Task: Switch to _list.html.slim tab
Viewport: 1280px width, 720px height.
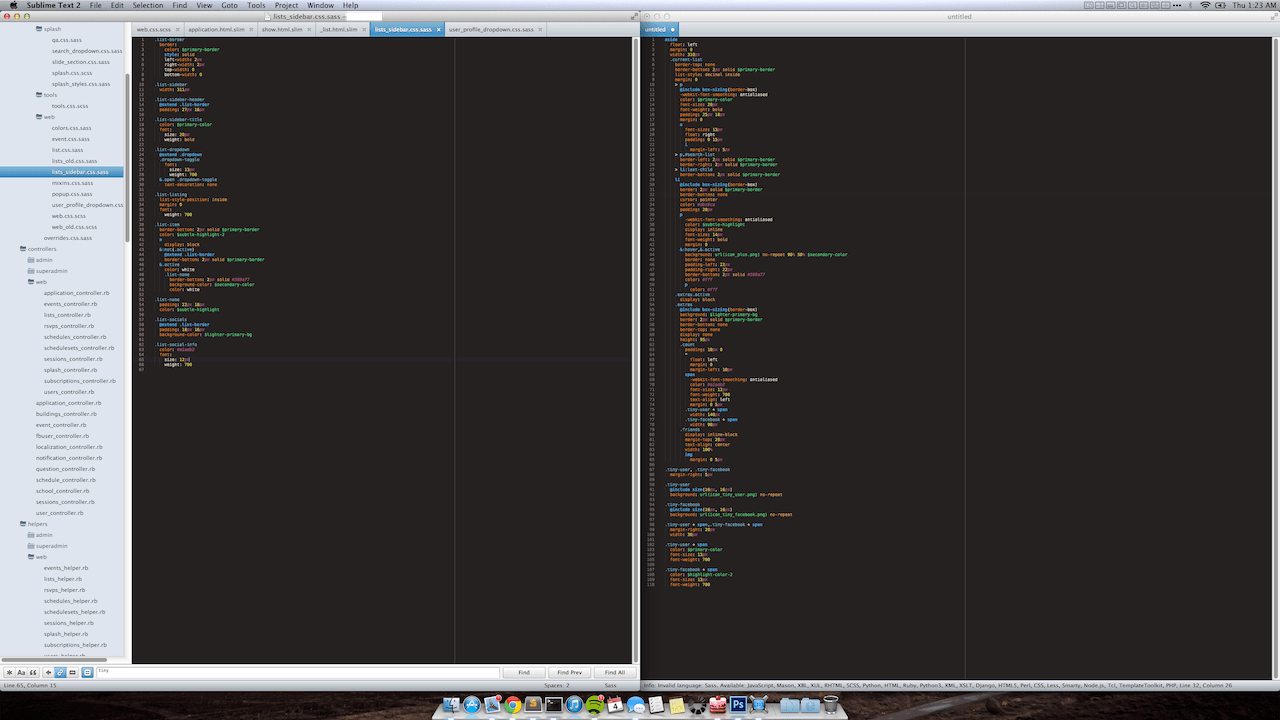Action: 340,30
